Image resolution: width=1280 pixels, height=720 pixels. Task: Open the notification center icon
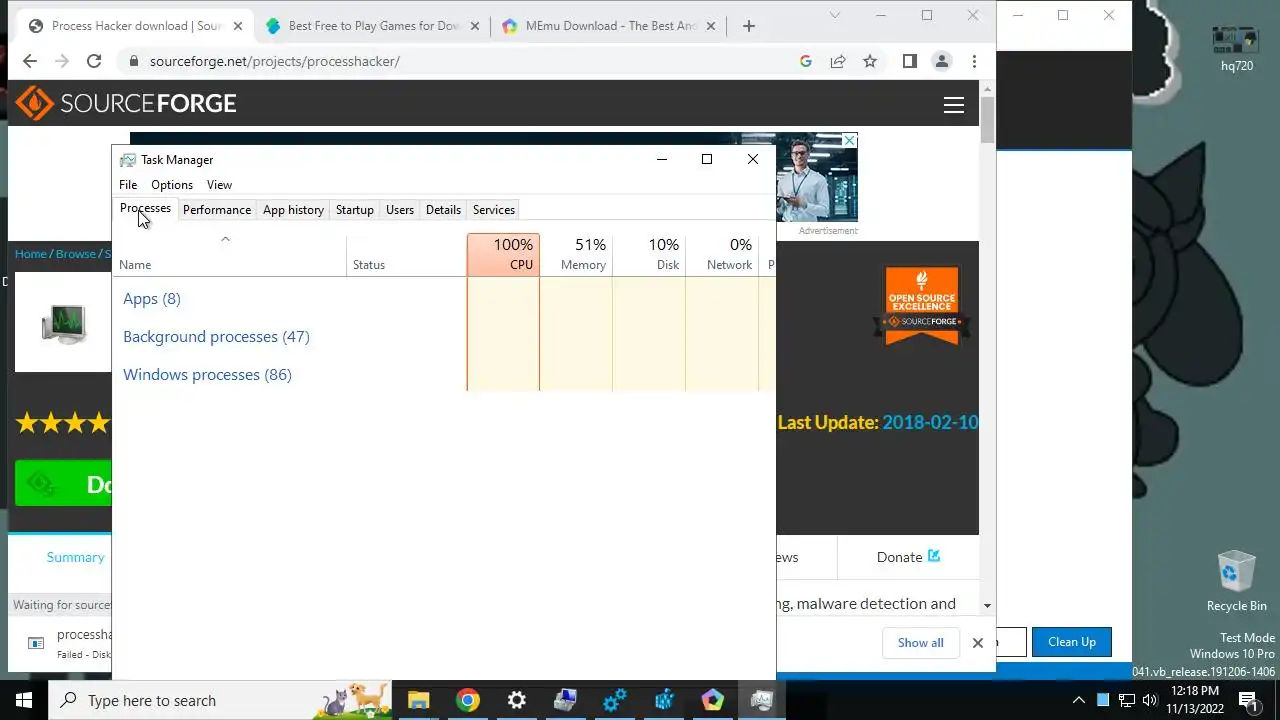tap(1248, 700)
